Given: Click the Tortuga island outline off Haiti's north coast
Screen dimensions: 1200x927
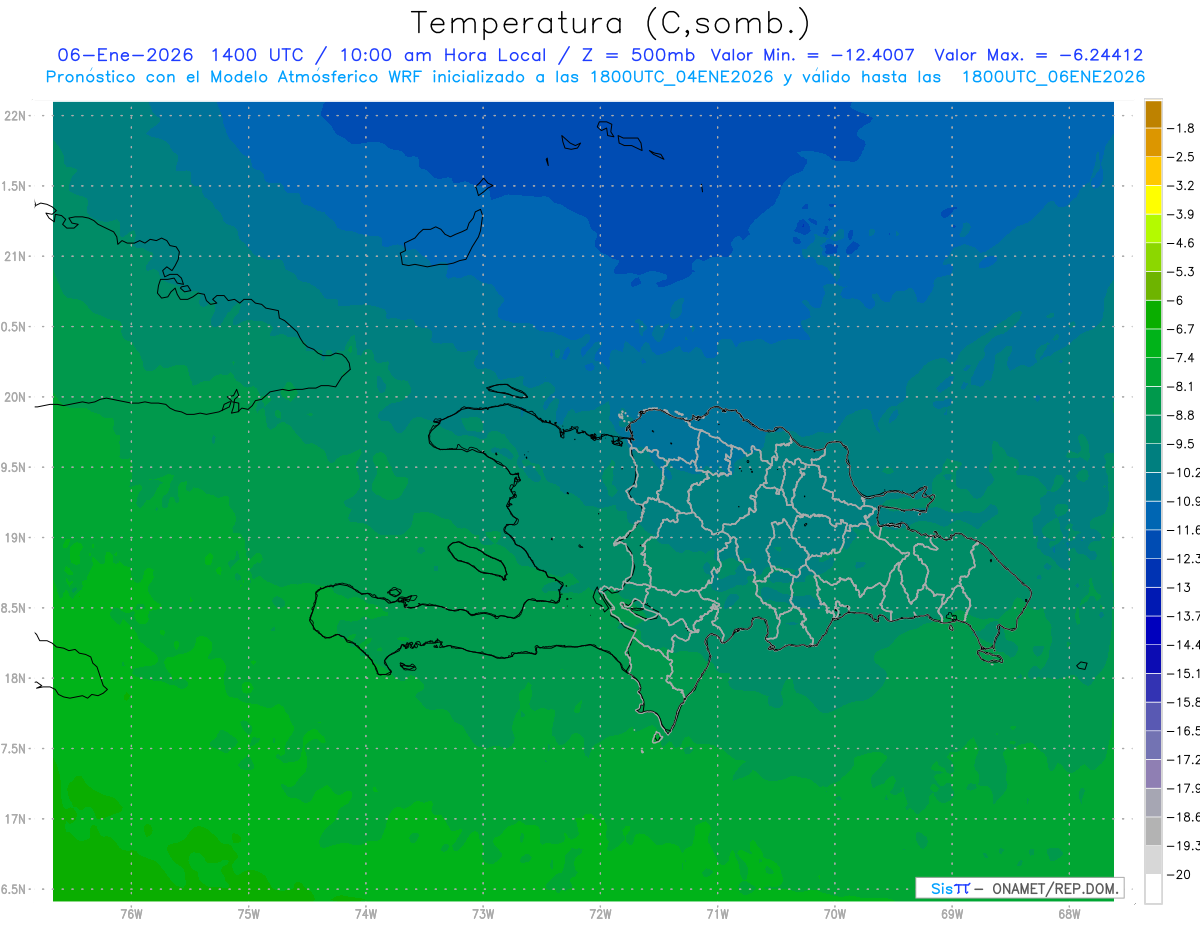Looking at the screenshot, I should [506, 391].
